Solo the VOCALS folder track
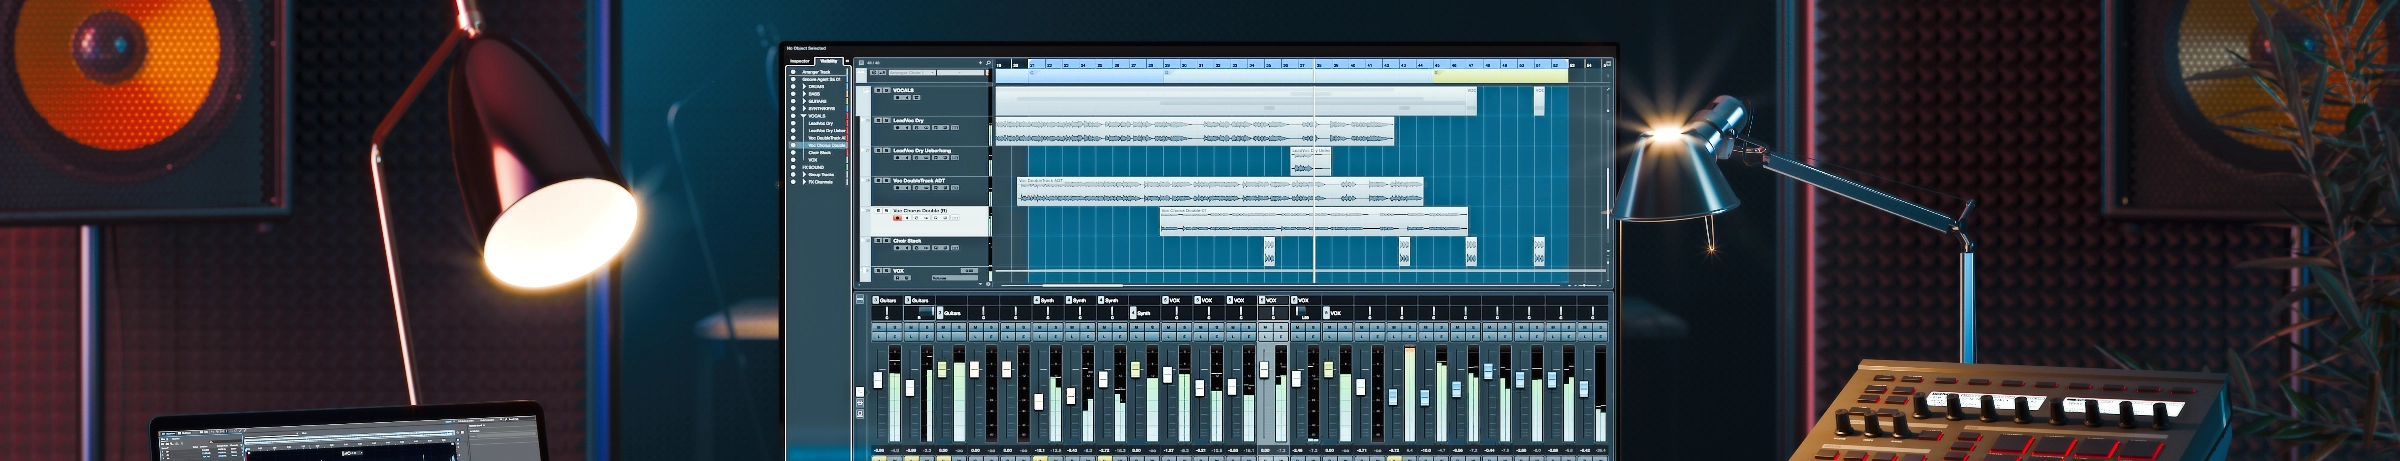The image size is (2400, 461). point(886,90)
